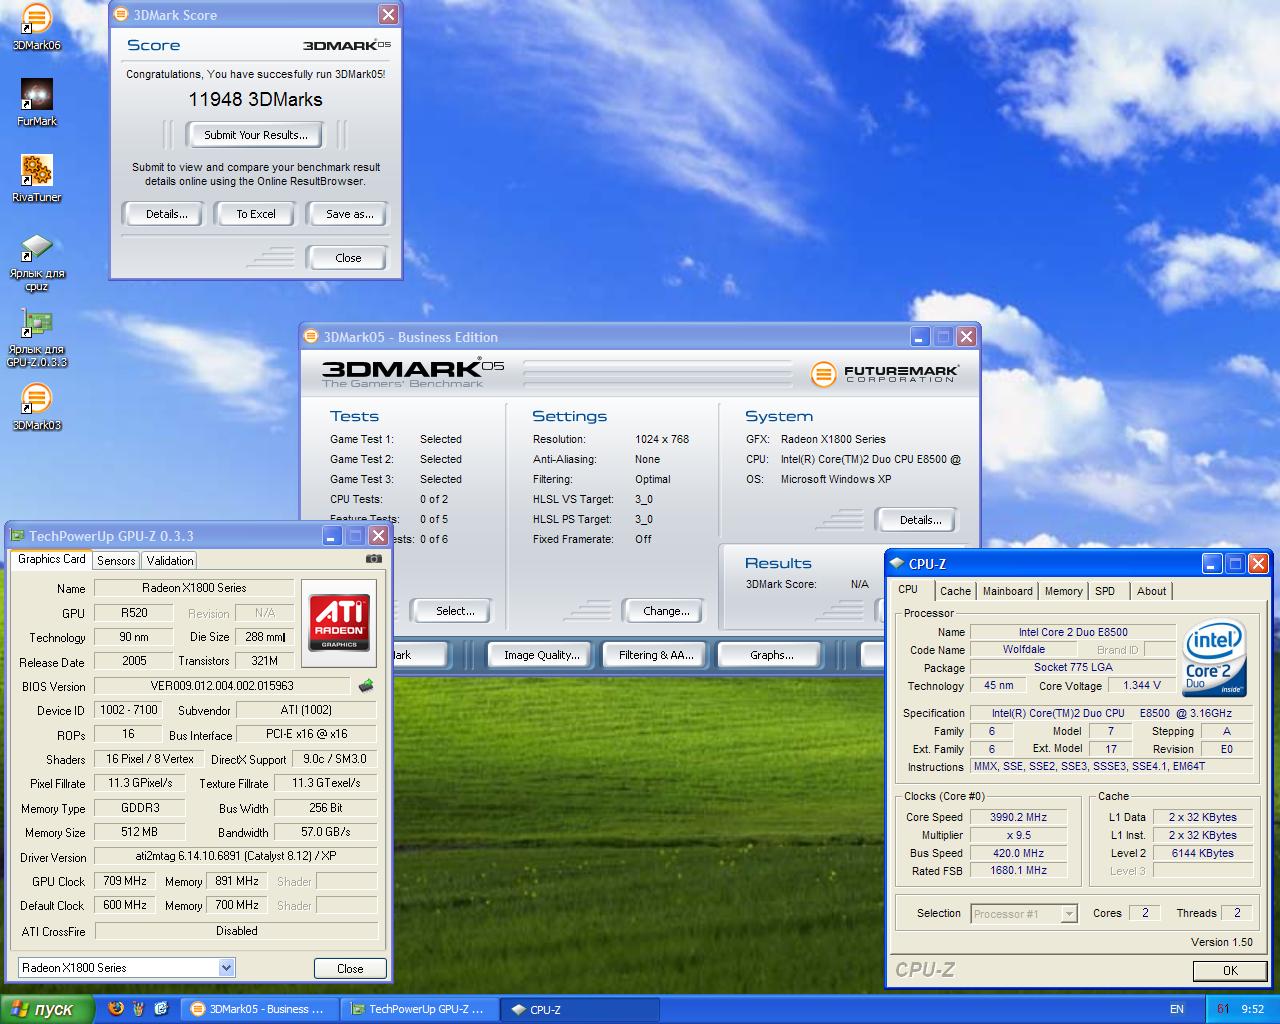
Task: Click the 3DMark Score title bar icon
Action: point(122,15)
